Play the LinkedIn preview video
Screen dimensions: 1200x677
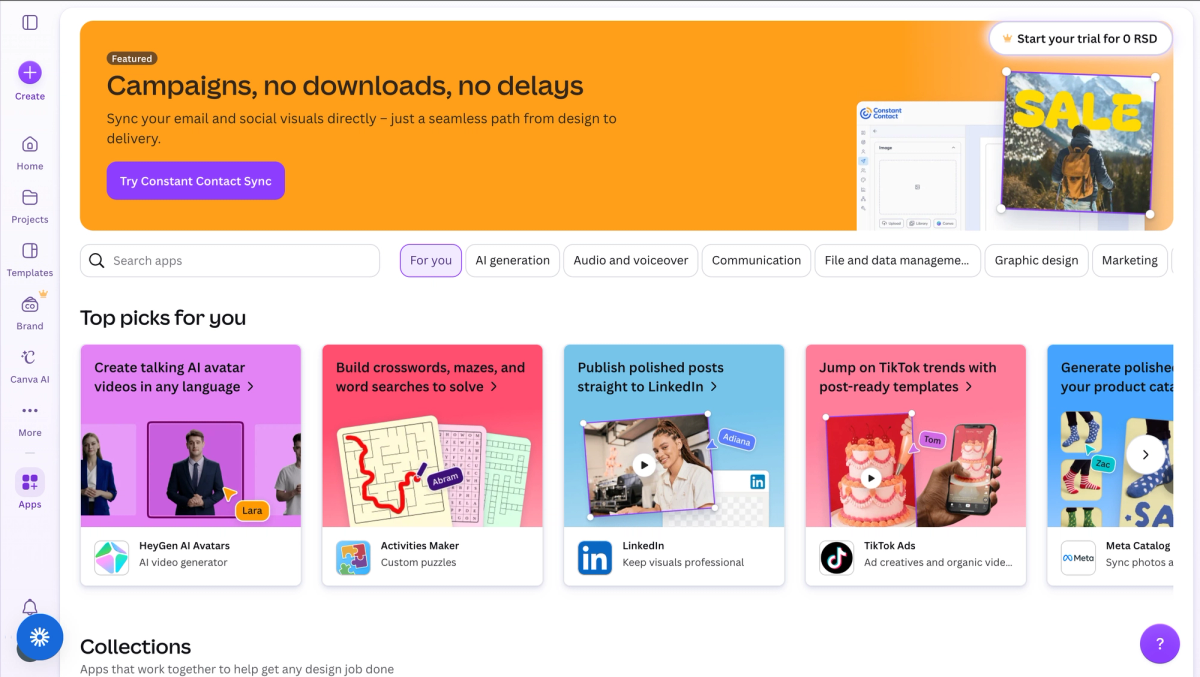tap(645, 465)
